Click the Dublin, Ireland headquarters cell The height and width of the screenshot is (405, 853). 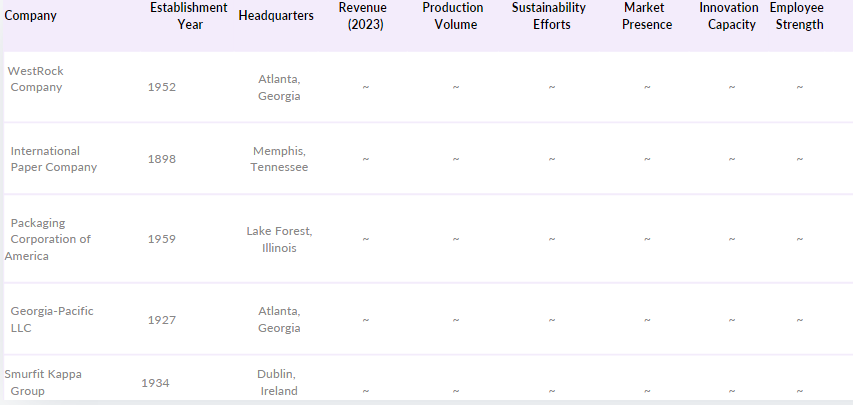point(279,382)
